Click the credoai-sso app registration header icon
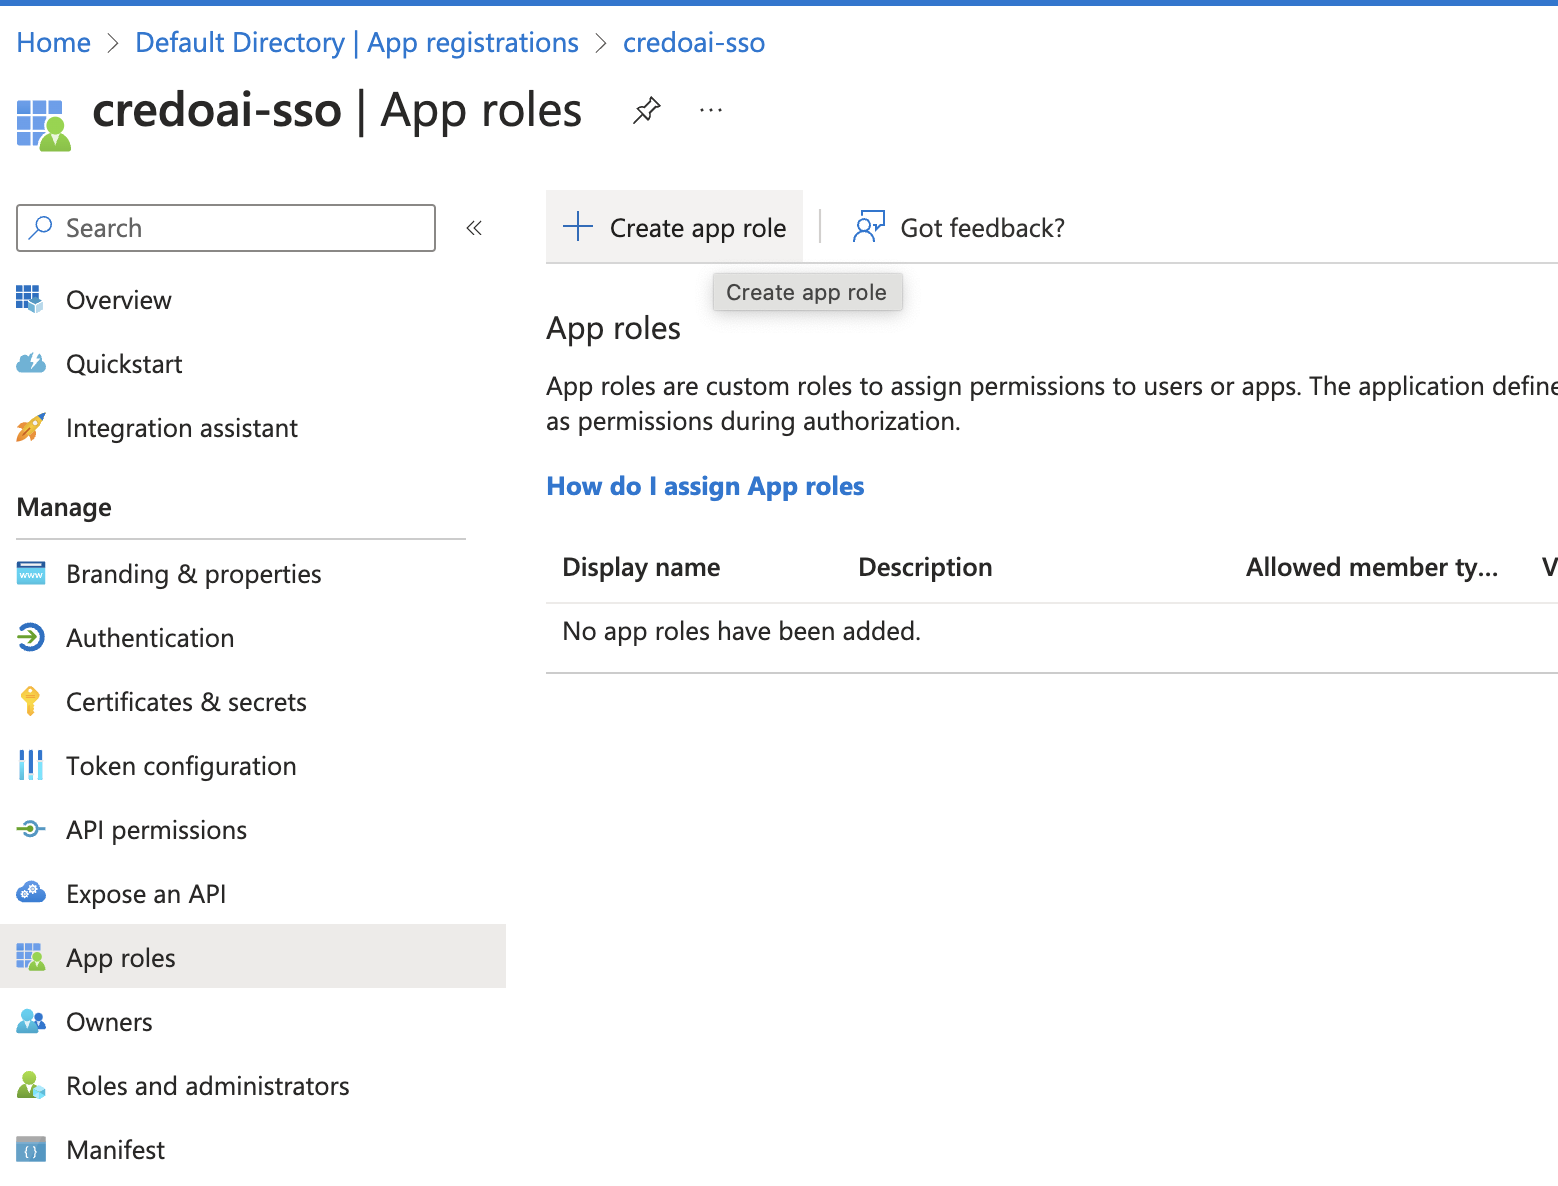1558x1186 pixels. pos(43,125)
